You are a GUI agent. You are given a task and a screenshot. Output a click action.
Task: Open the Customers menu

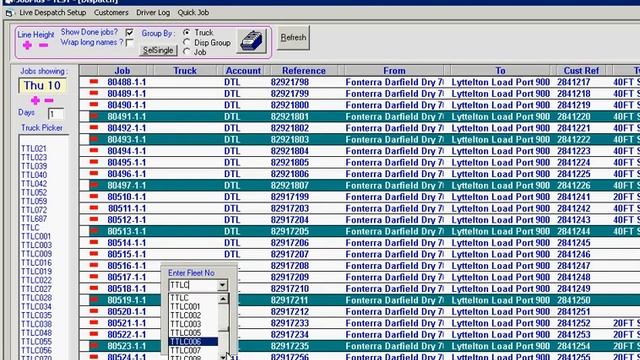click(111, 13)
